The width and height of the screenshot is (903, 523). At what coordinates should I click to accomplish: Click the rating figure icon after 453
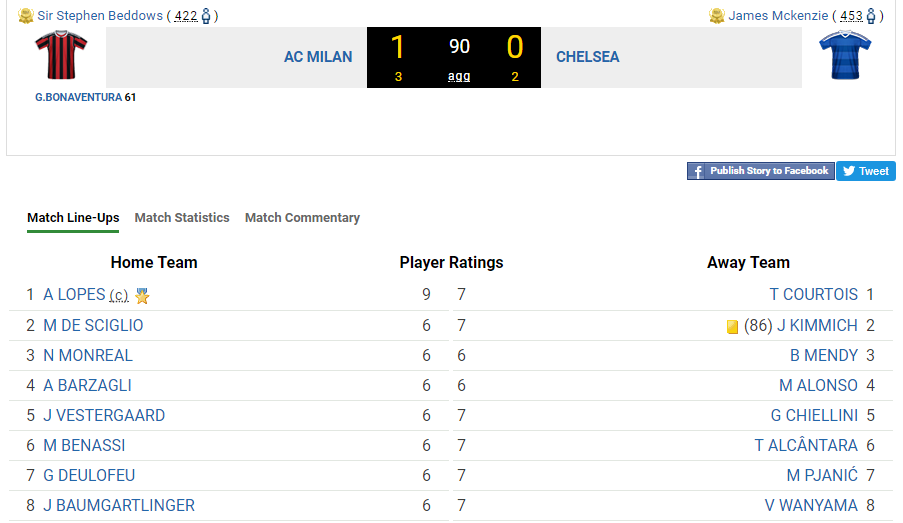[871, 16]
